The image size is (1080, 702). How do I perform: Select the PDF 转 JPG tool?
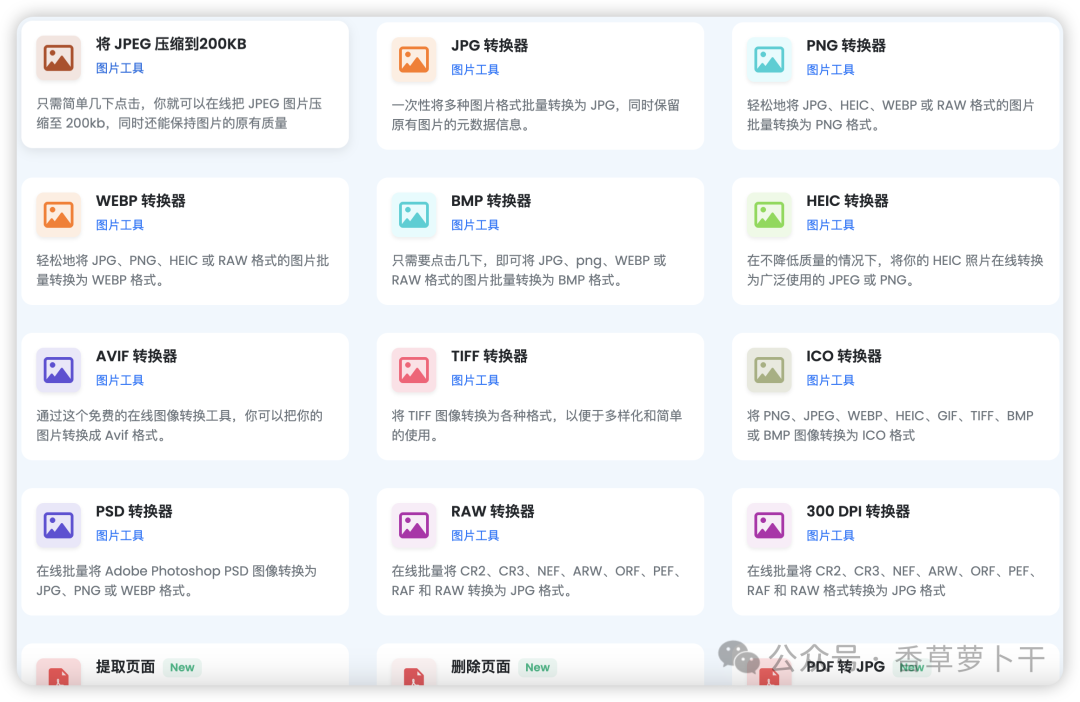click(x=845, y=666)
